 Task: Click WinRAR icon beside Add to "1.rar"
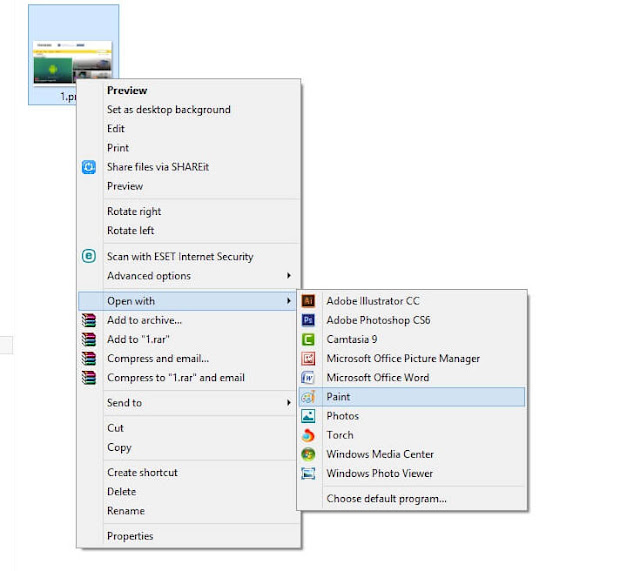[x=89, y=340]
